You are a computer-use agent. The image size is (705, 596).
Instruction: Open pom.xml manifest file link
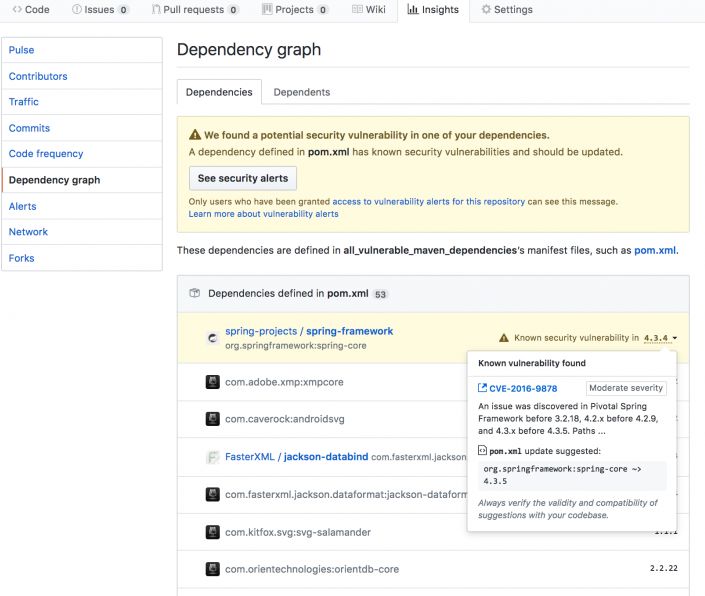[655, 250]
